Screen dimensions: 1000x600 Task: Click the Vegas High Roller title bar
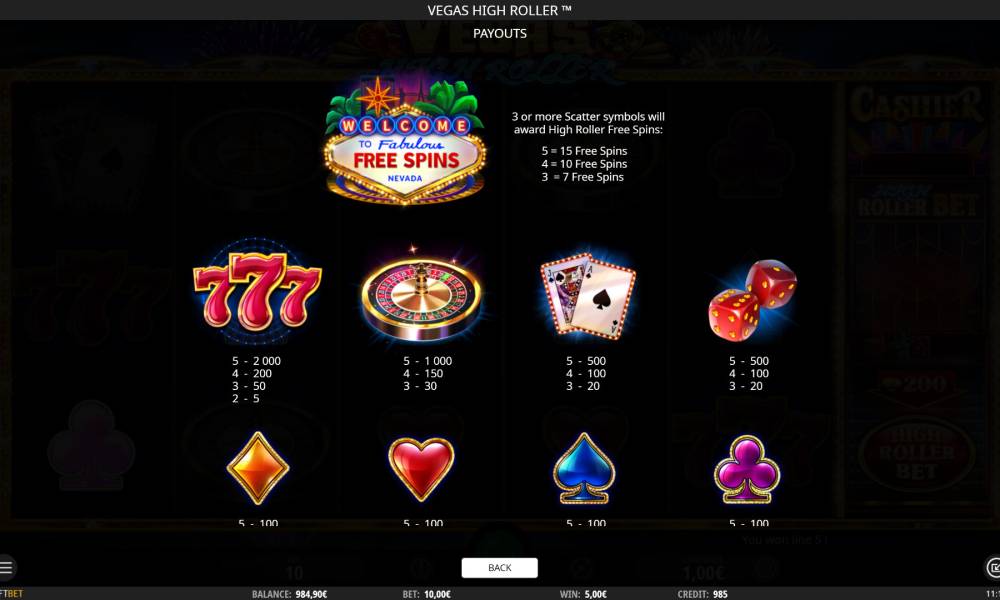pos(500,10)
